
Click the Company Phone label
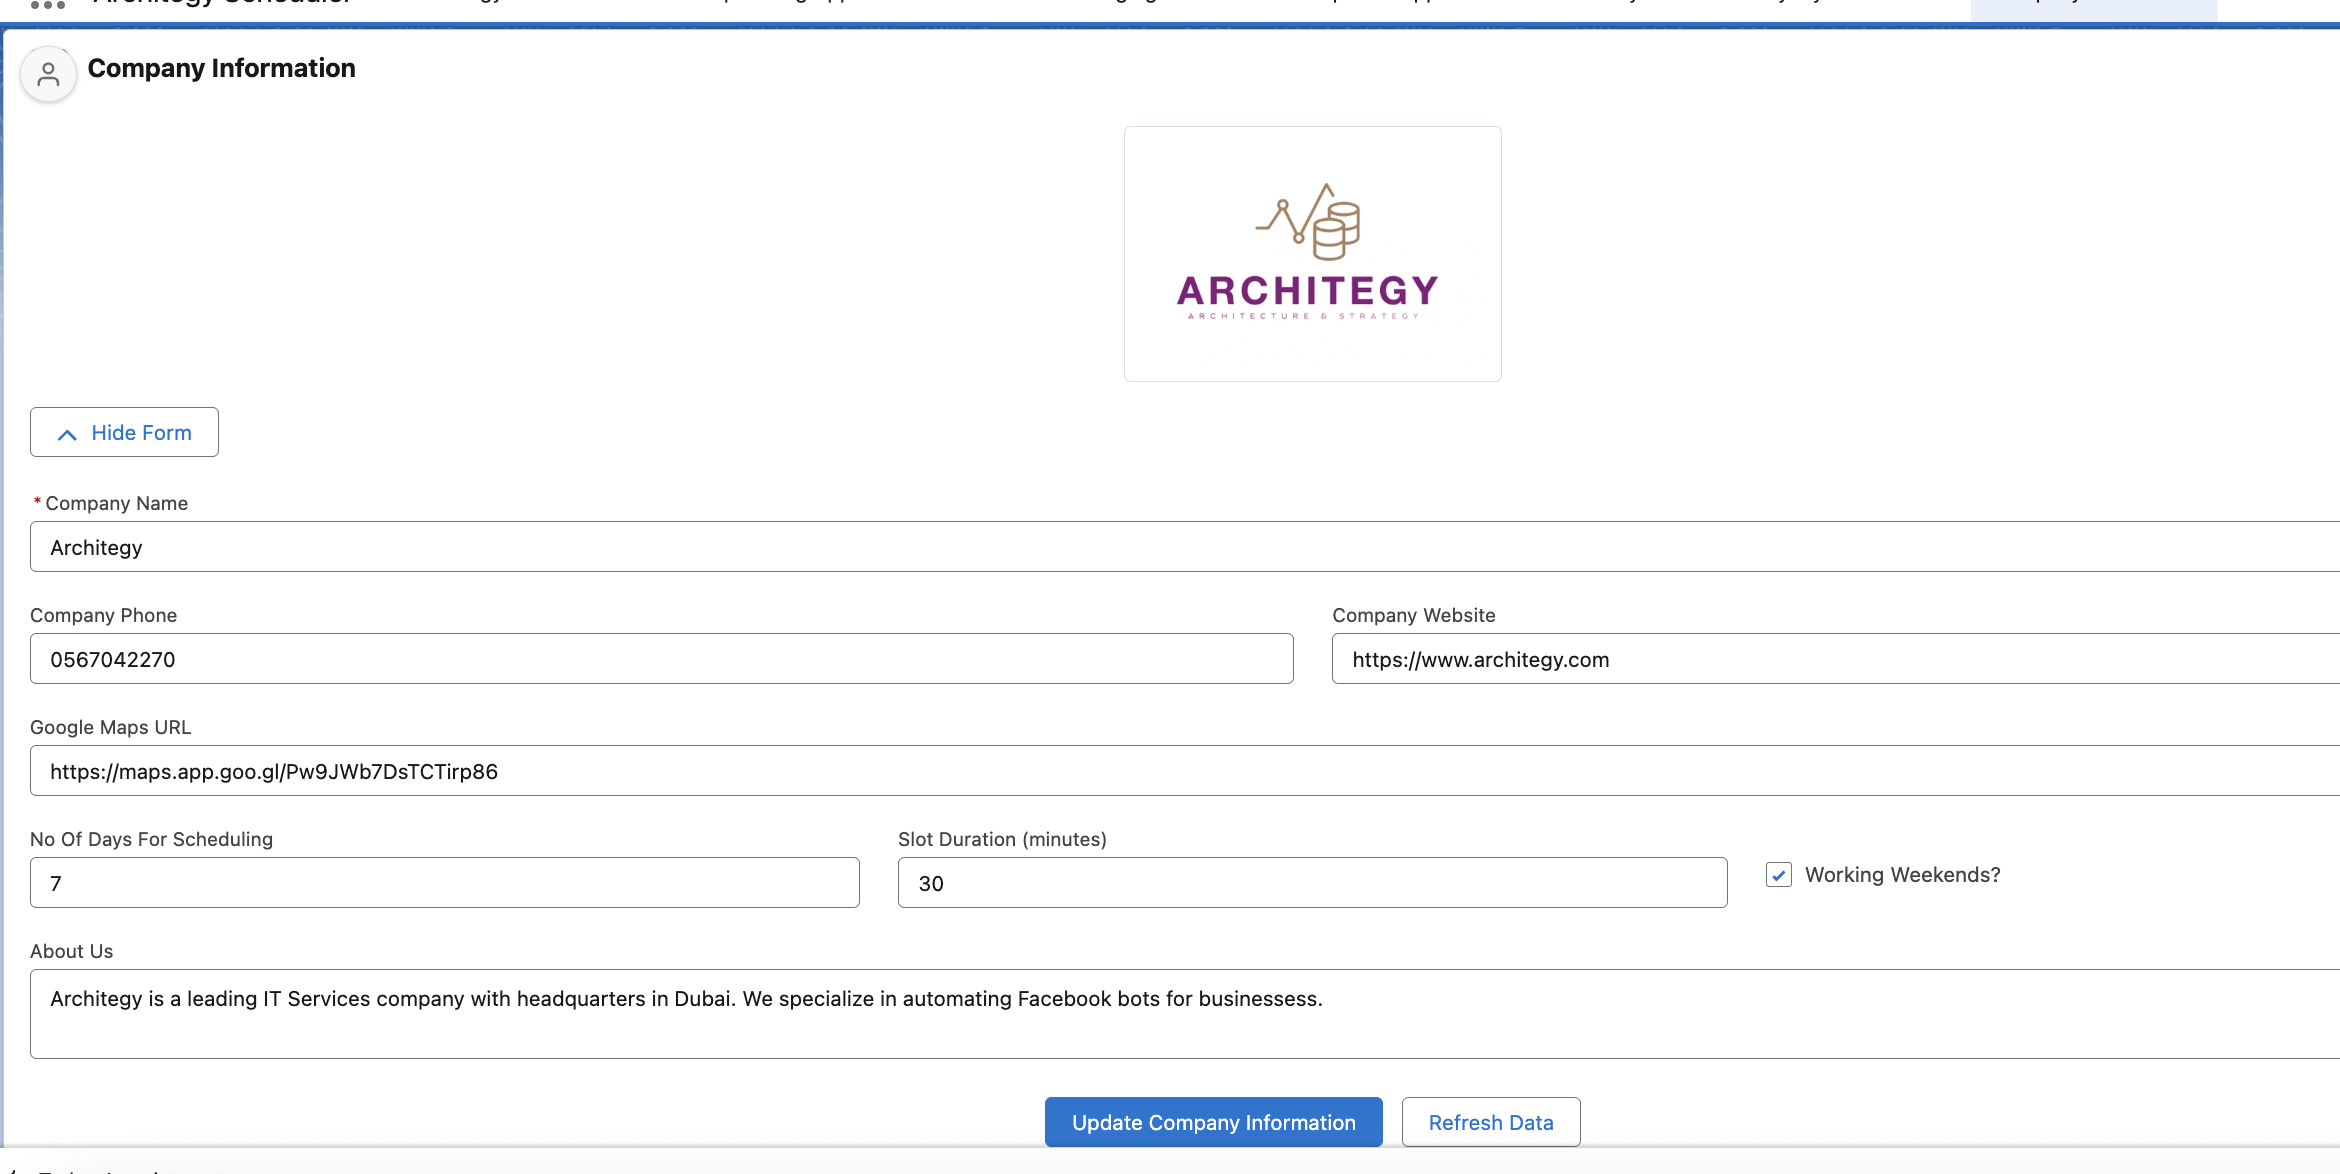coord(103,615)
